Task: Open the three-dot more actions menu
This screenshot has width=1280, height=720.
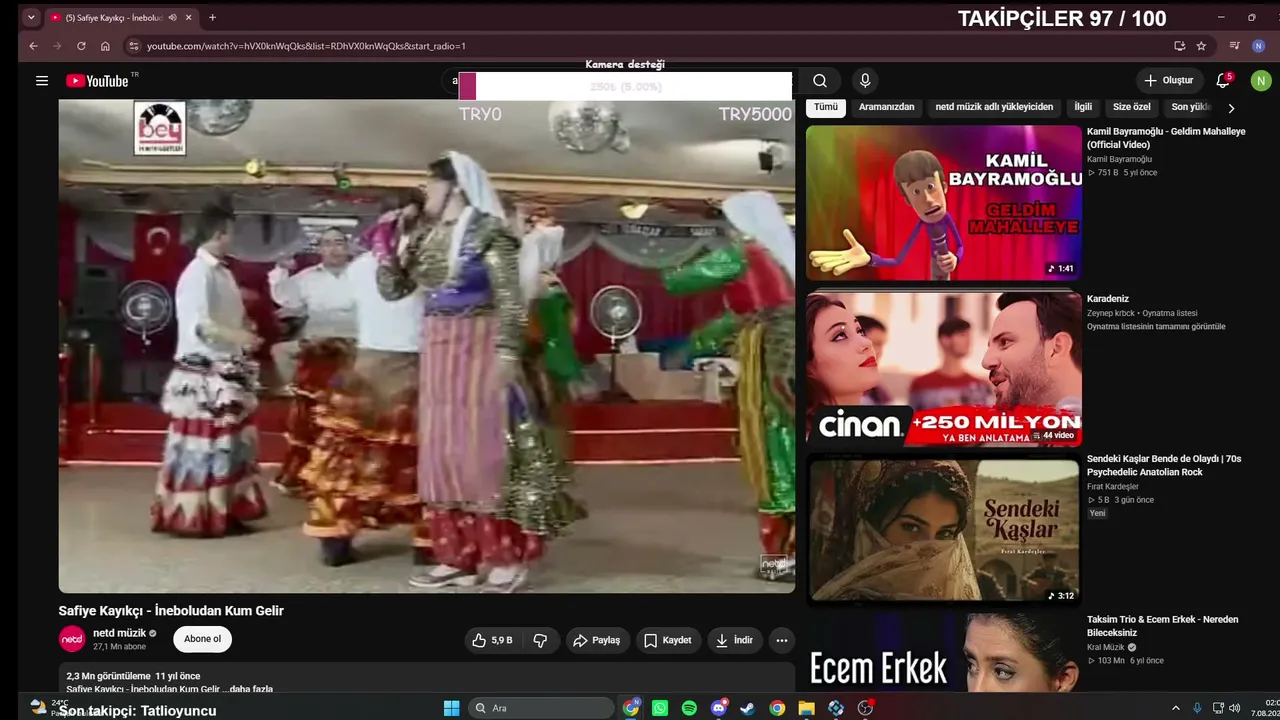Action: point(782,640)
